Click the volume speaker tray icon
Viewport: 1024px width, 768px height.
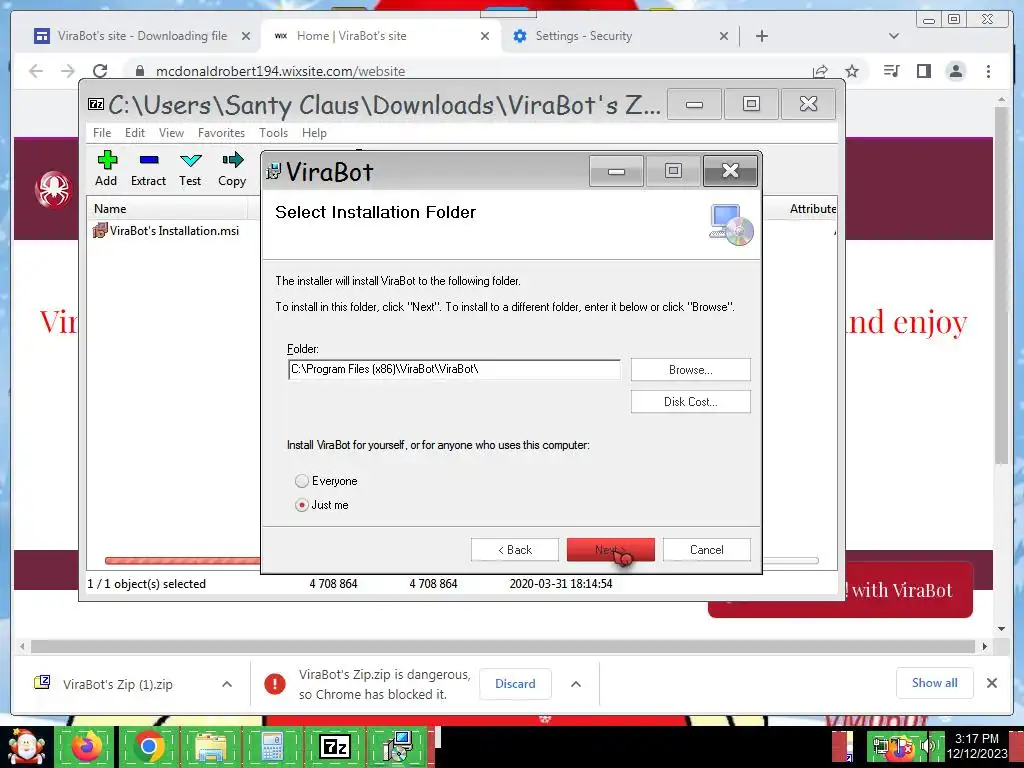[926, 746]
